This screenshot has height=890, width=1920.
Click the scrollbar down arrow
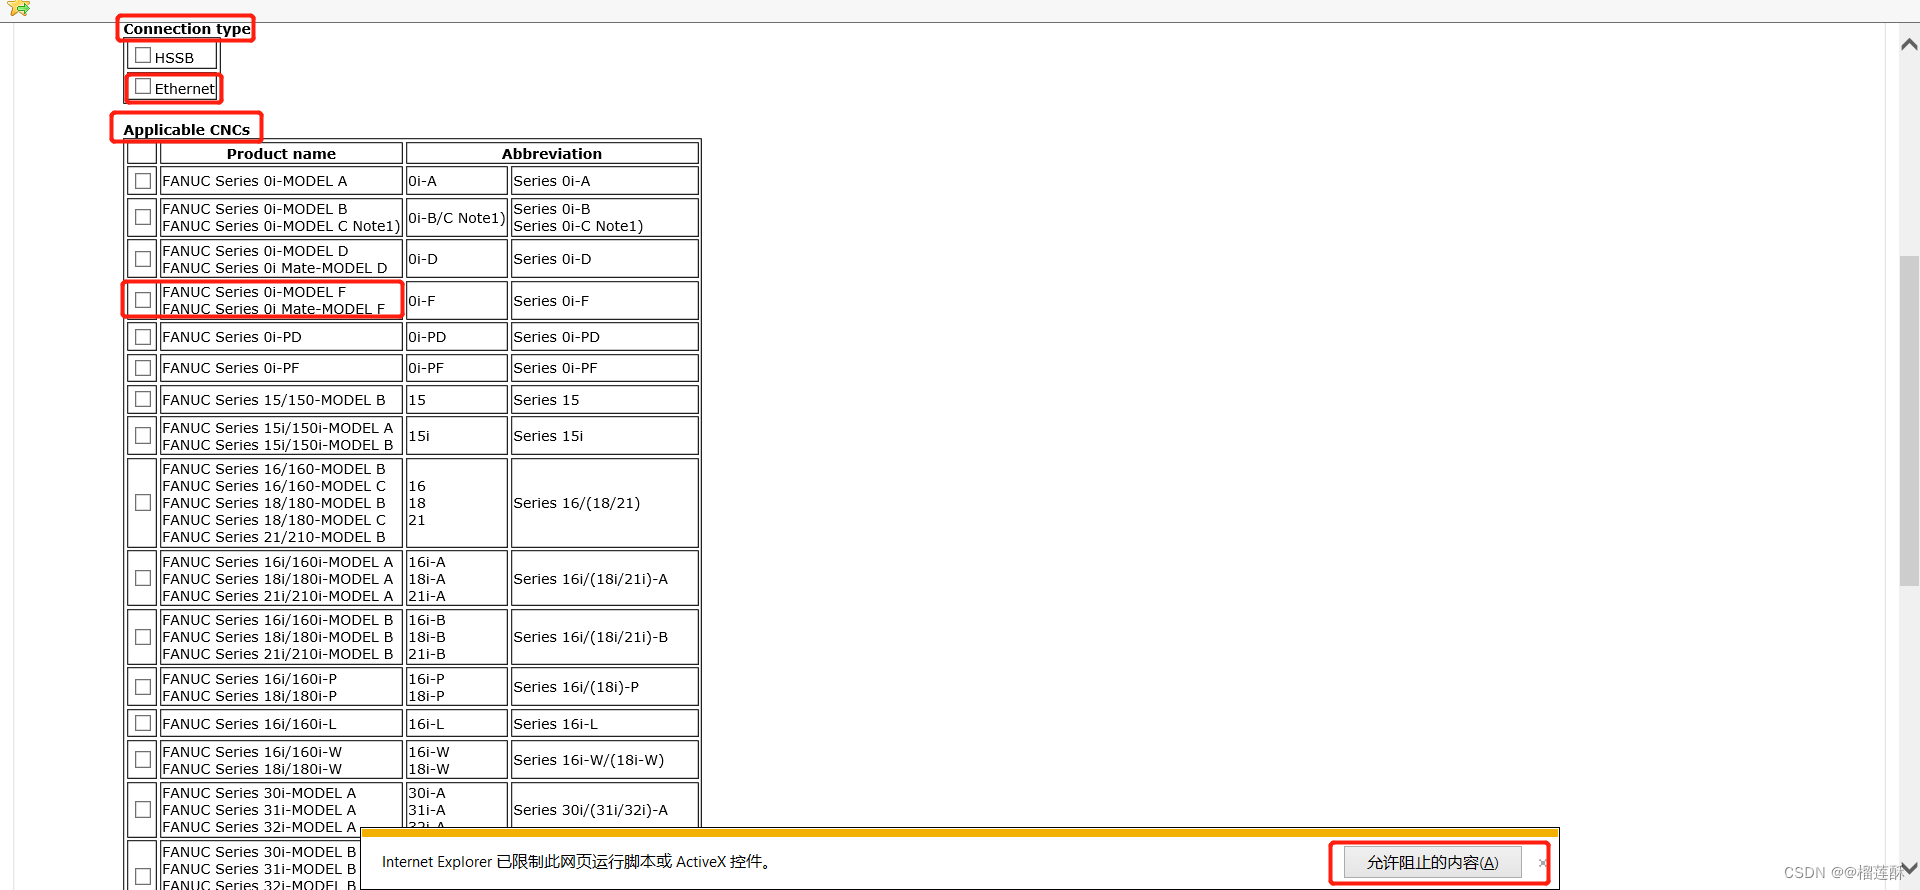(1909, 868)
